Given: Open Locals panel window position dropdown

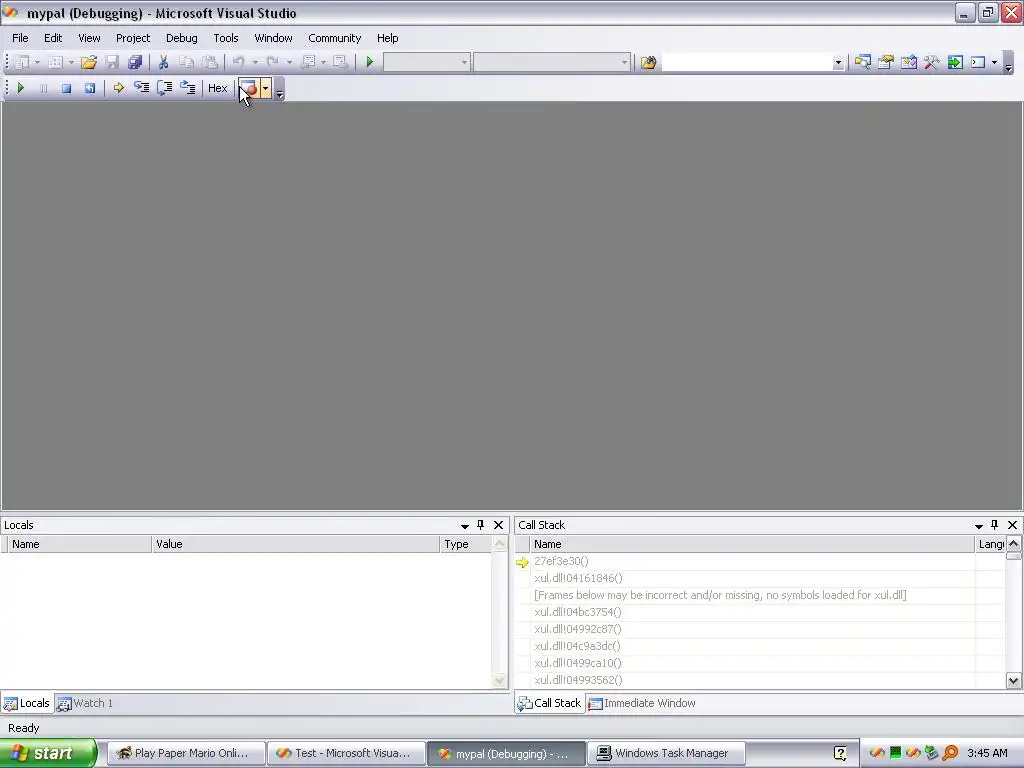Looking at the screenshot, I should (465, 526).
